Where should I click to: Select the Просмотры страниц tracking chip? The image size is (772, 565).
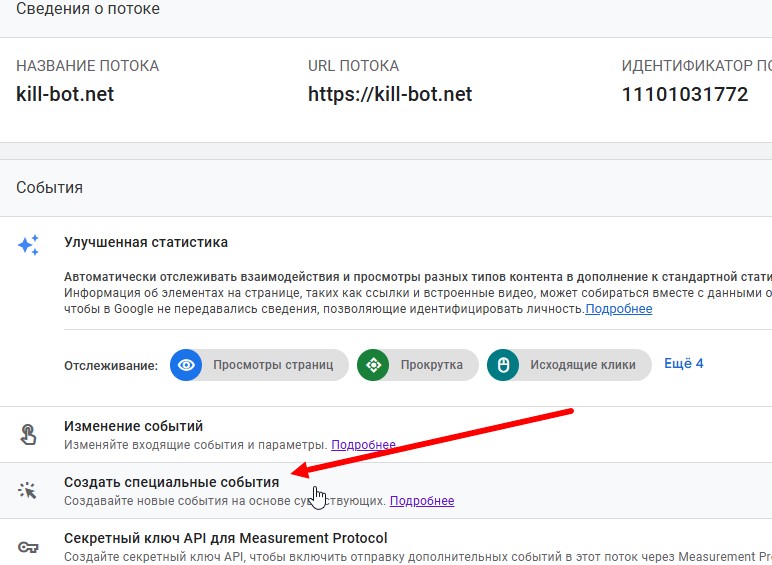259,365
